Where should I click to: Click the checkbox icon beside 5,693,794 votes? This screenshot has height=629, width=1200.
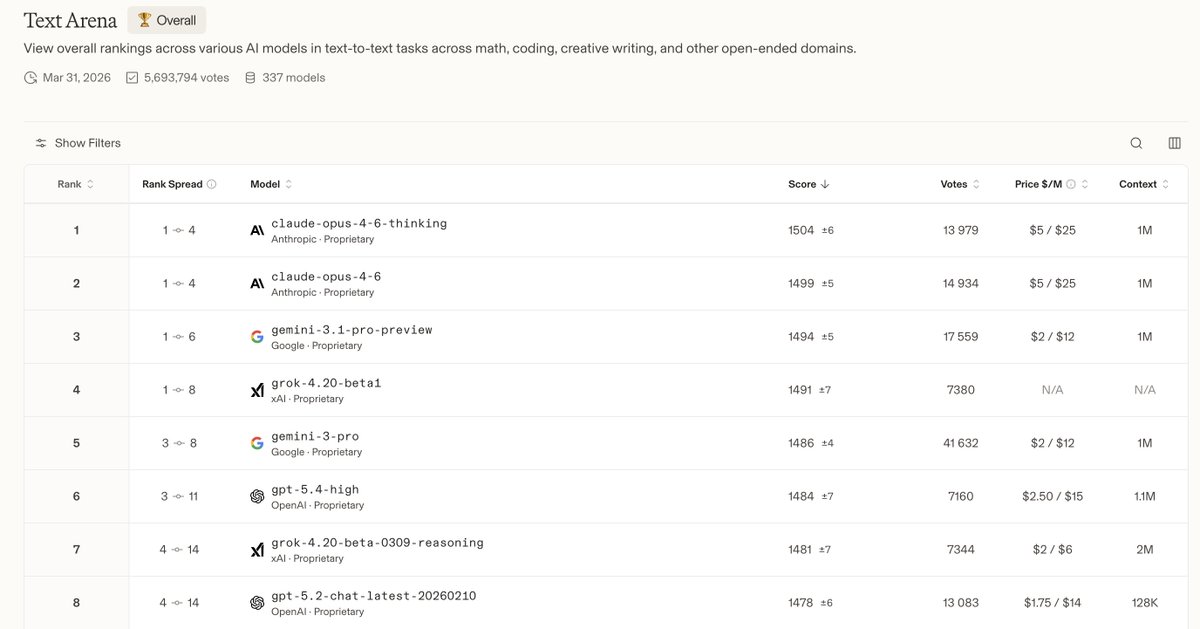pyautogui.click(x=132, y=77)
